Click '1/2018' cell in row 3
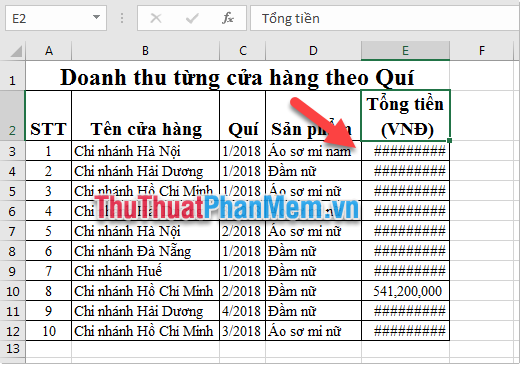The width and height of the screenshot is (522, 366). tap(243, 151)
